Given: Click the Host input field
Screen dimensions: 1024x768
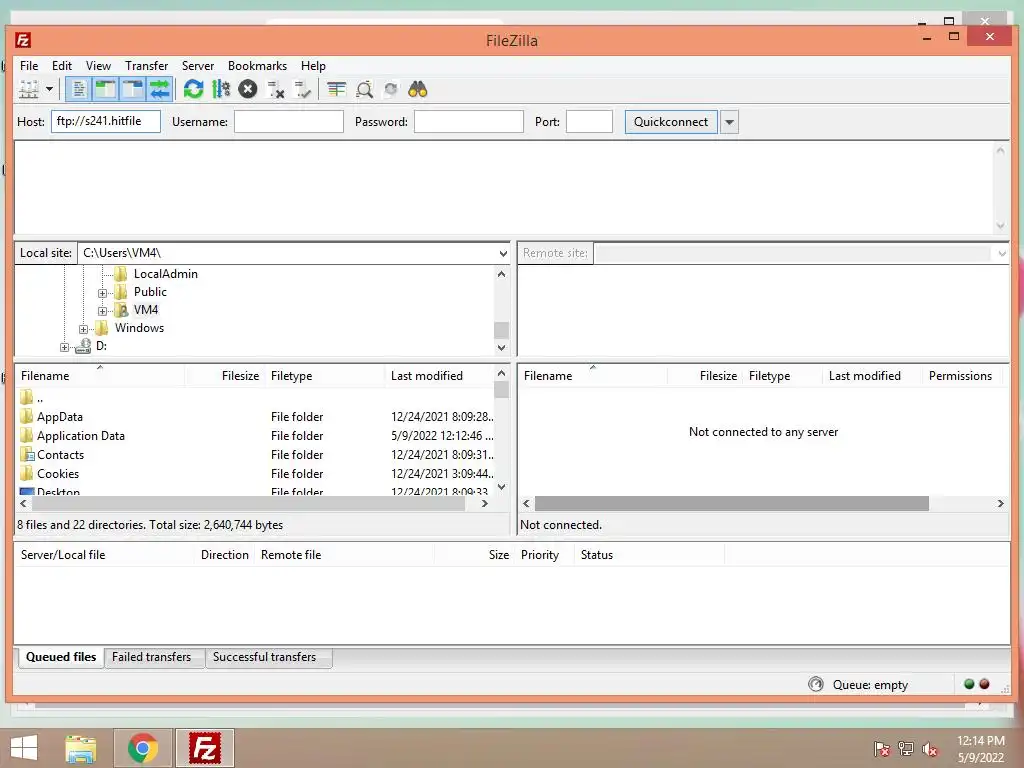Looking at the screenshot, I should click(x=106, y=121).
